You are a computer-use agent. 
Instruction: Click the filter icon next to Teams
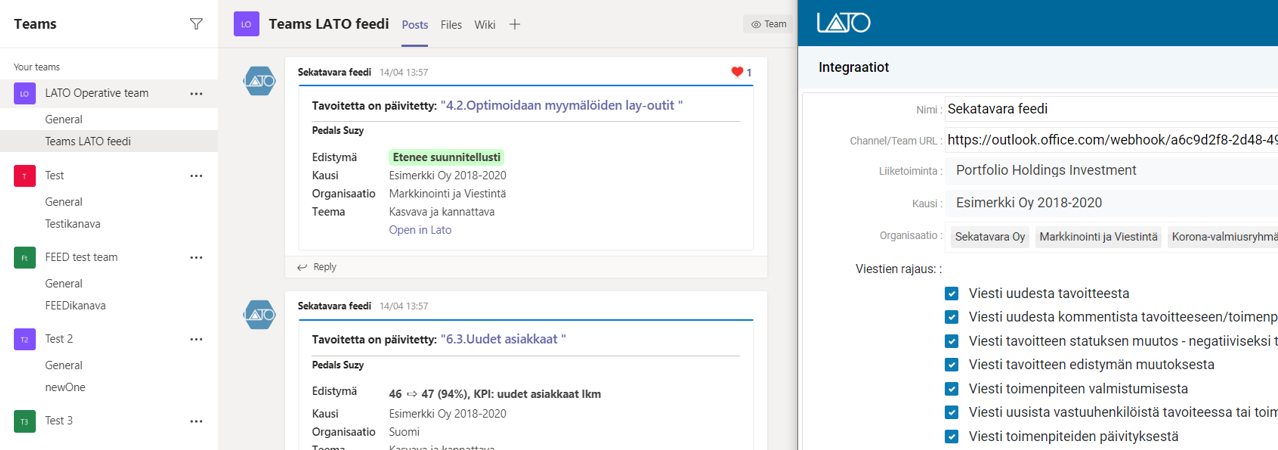click(x=196, y=24)
